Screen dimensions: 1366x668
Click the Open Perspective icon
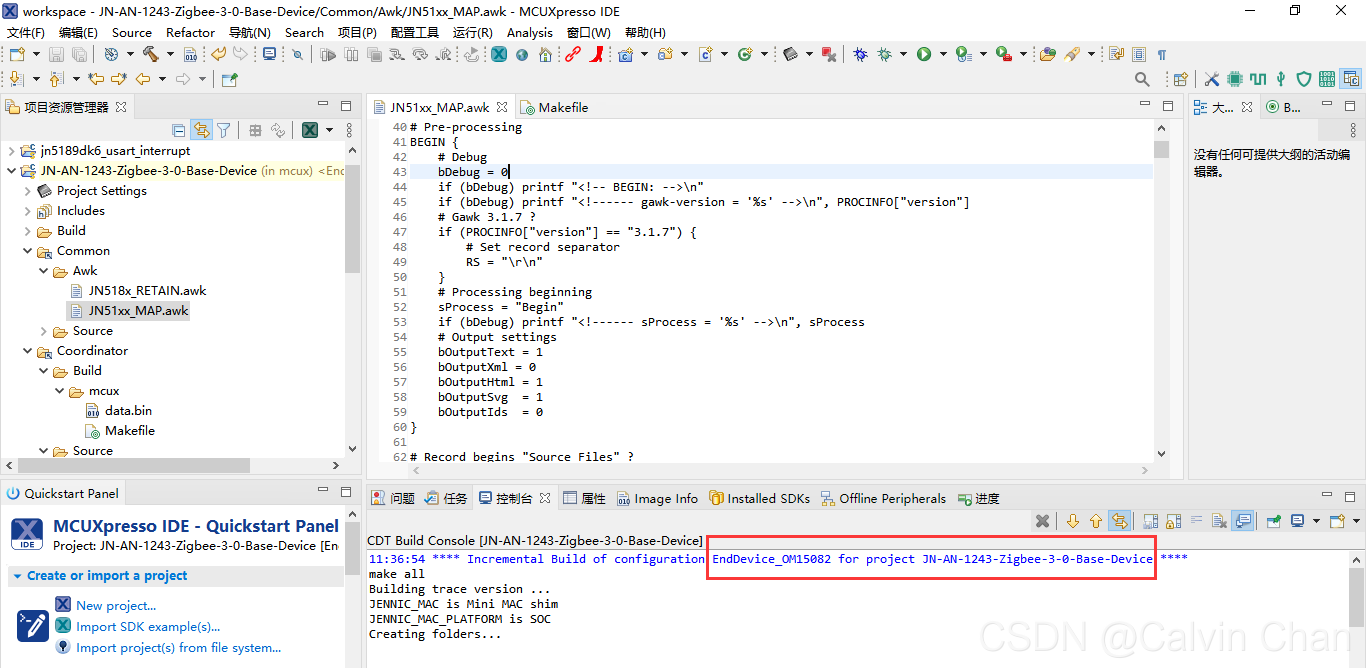pos(1180,79)
